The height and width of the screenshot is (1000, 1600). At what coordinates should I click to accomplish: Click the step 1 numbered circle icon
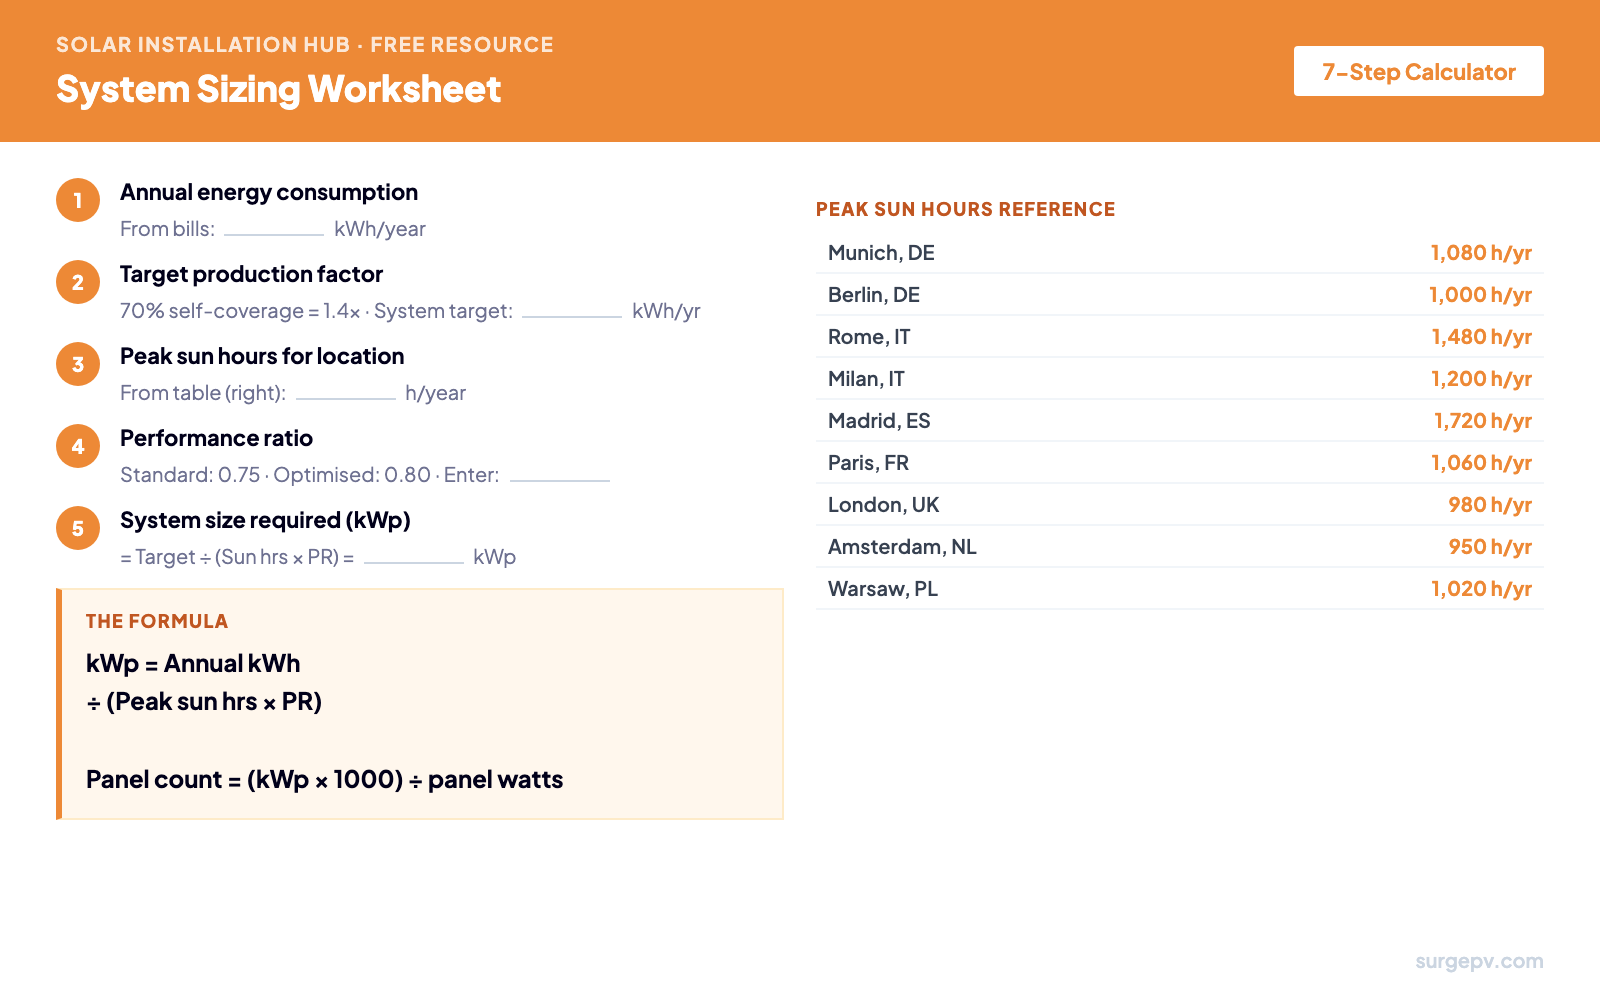77,200
